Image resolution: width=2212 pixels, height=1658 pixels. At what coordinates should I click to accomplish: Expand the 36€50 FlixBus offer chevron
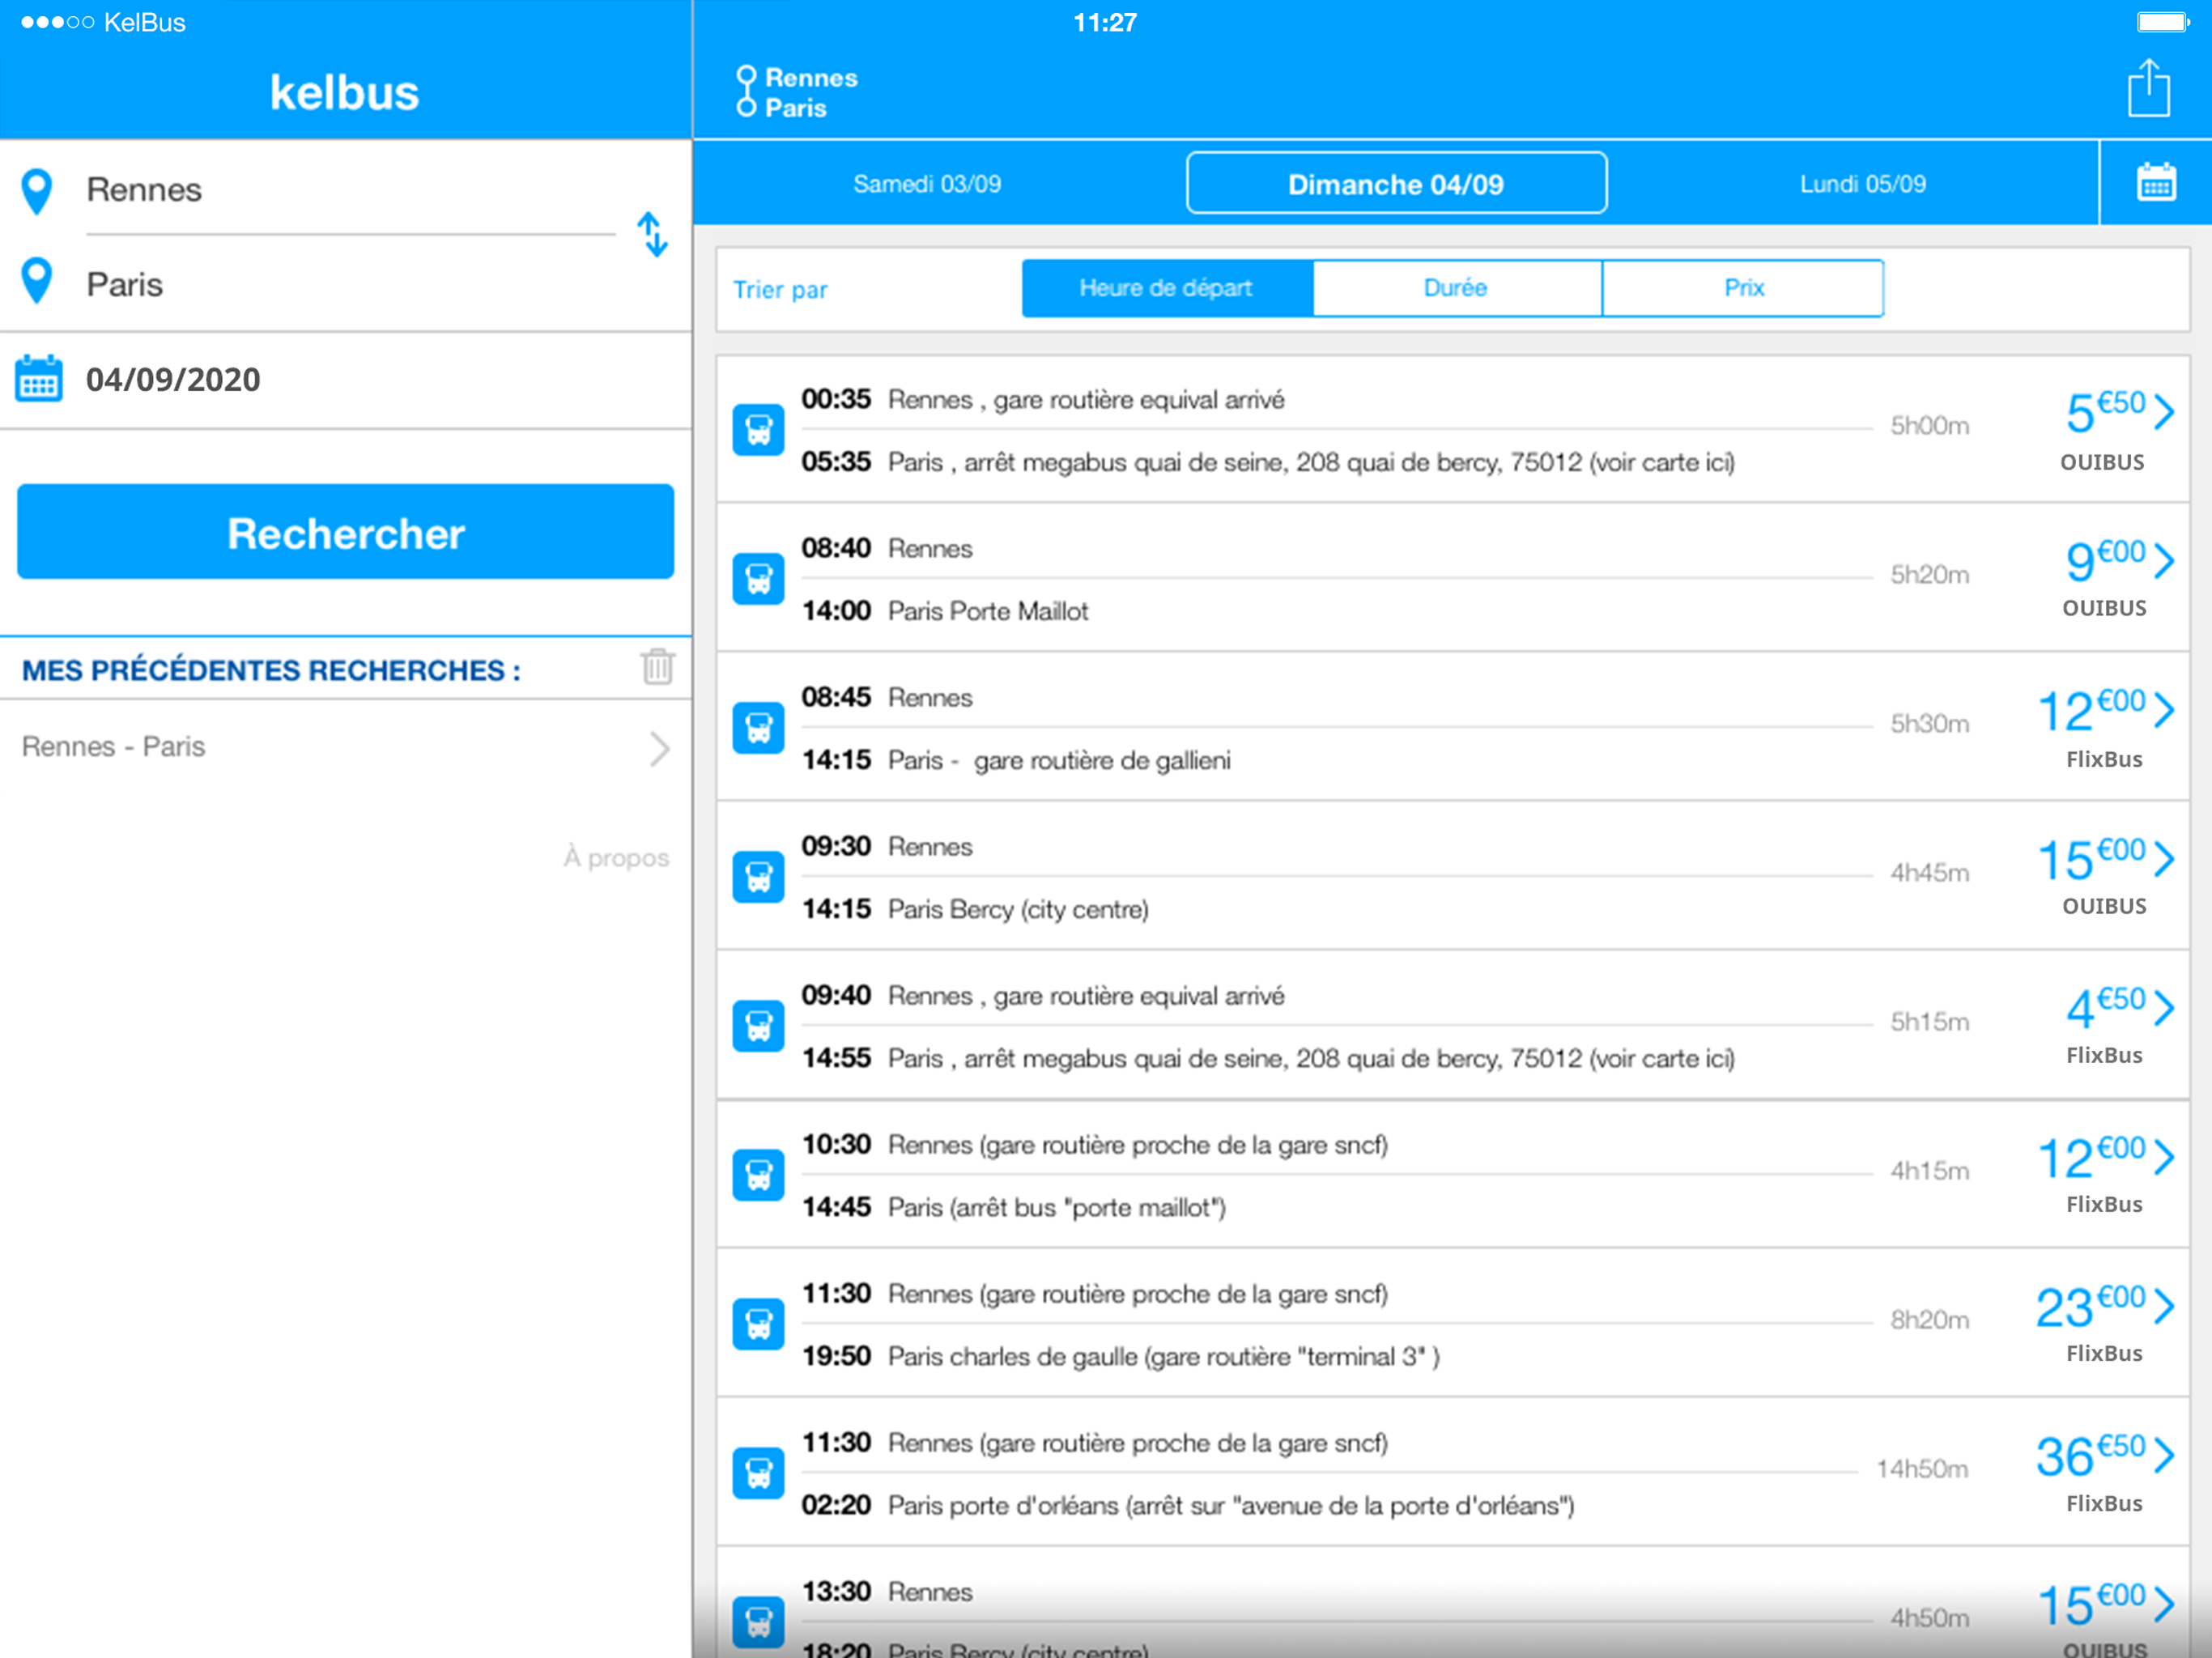click(2164, 1454)
